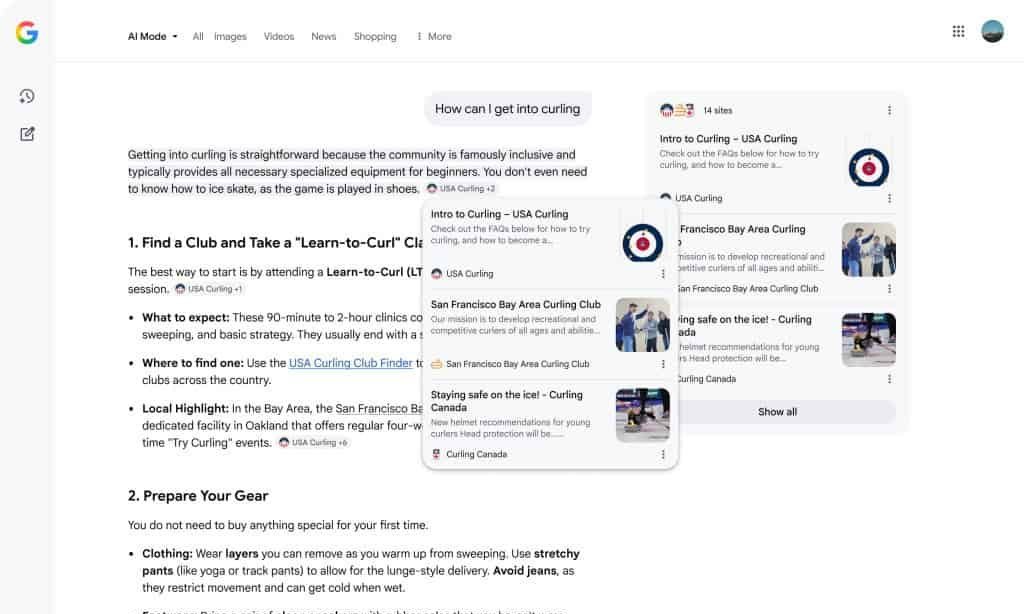The height and width of the screenshot is (614, 1024).
Task: Switch to the Images tab
Action: (x=230, y=37)
